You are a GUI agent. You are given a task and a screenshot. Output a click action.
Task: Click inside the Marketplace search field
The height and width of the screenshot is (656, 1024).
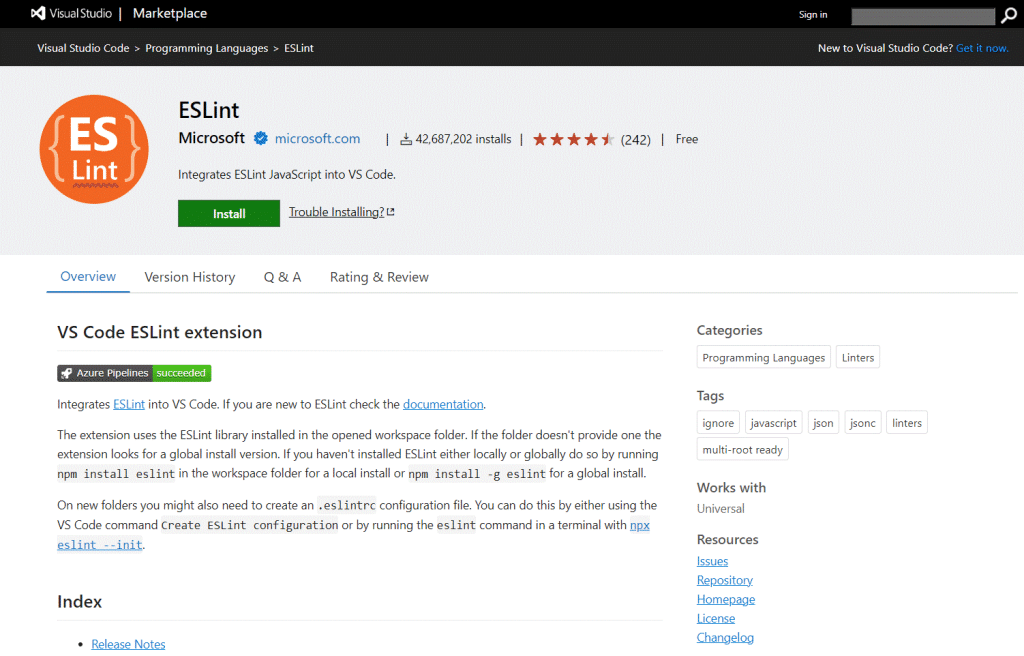pyautogui.click(x=923, y=16)
